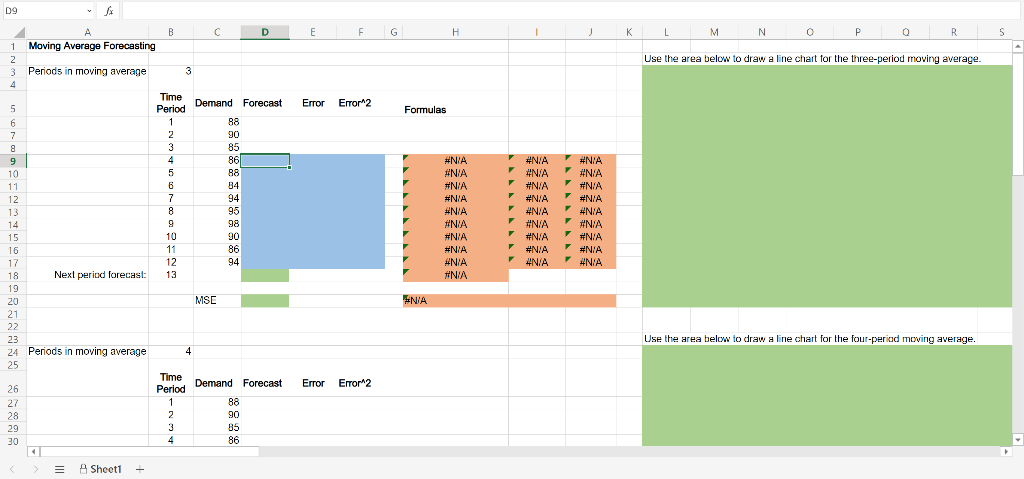Select green MSE result cell D20
Viewport: 1024px width, 479px height.
coord(264,301)
